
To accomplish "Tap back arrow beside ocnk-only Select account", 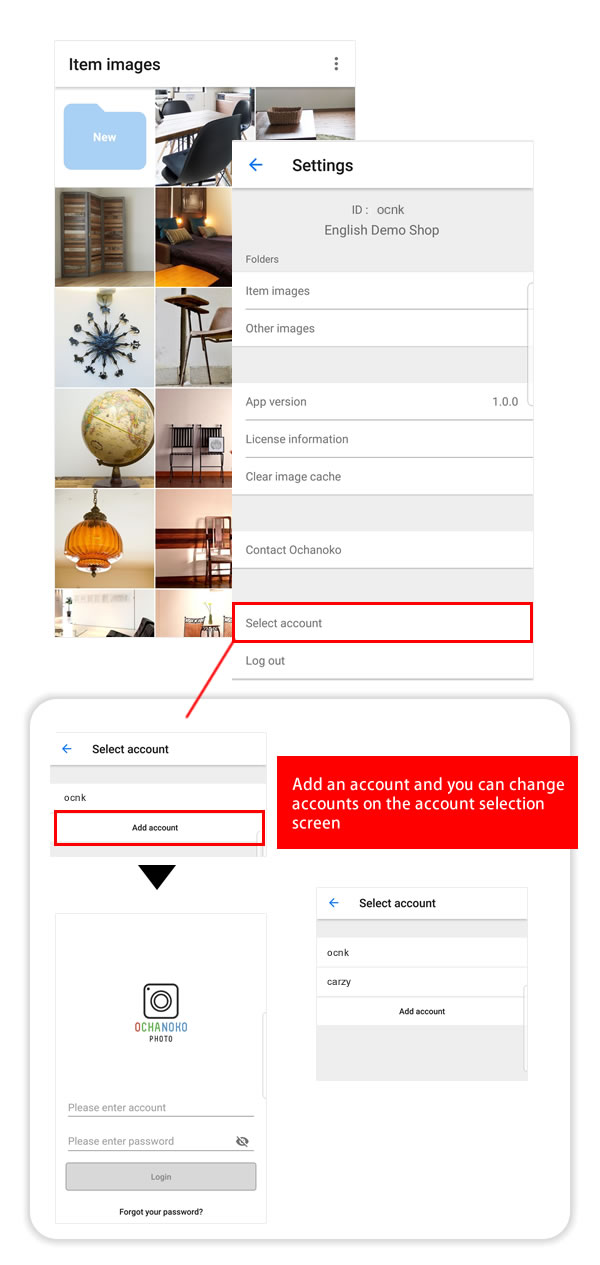I will 67,748.
